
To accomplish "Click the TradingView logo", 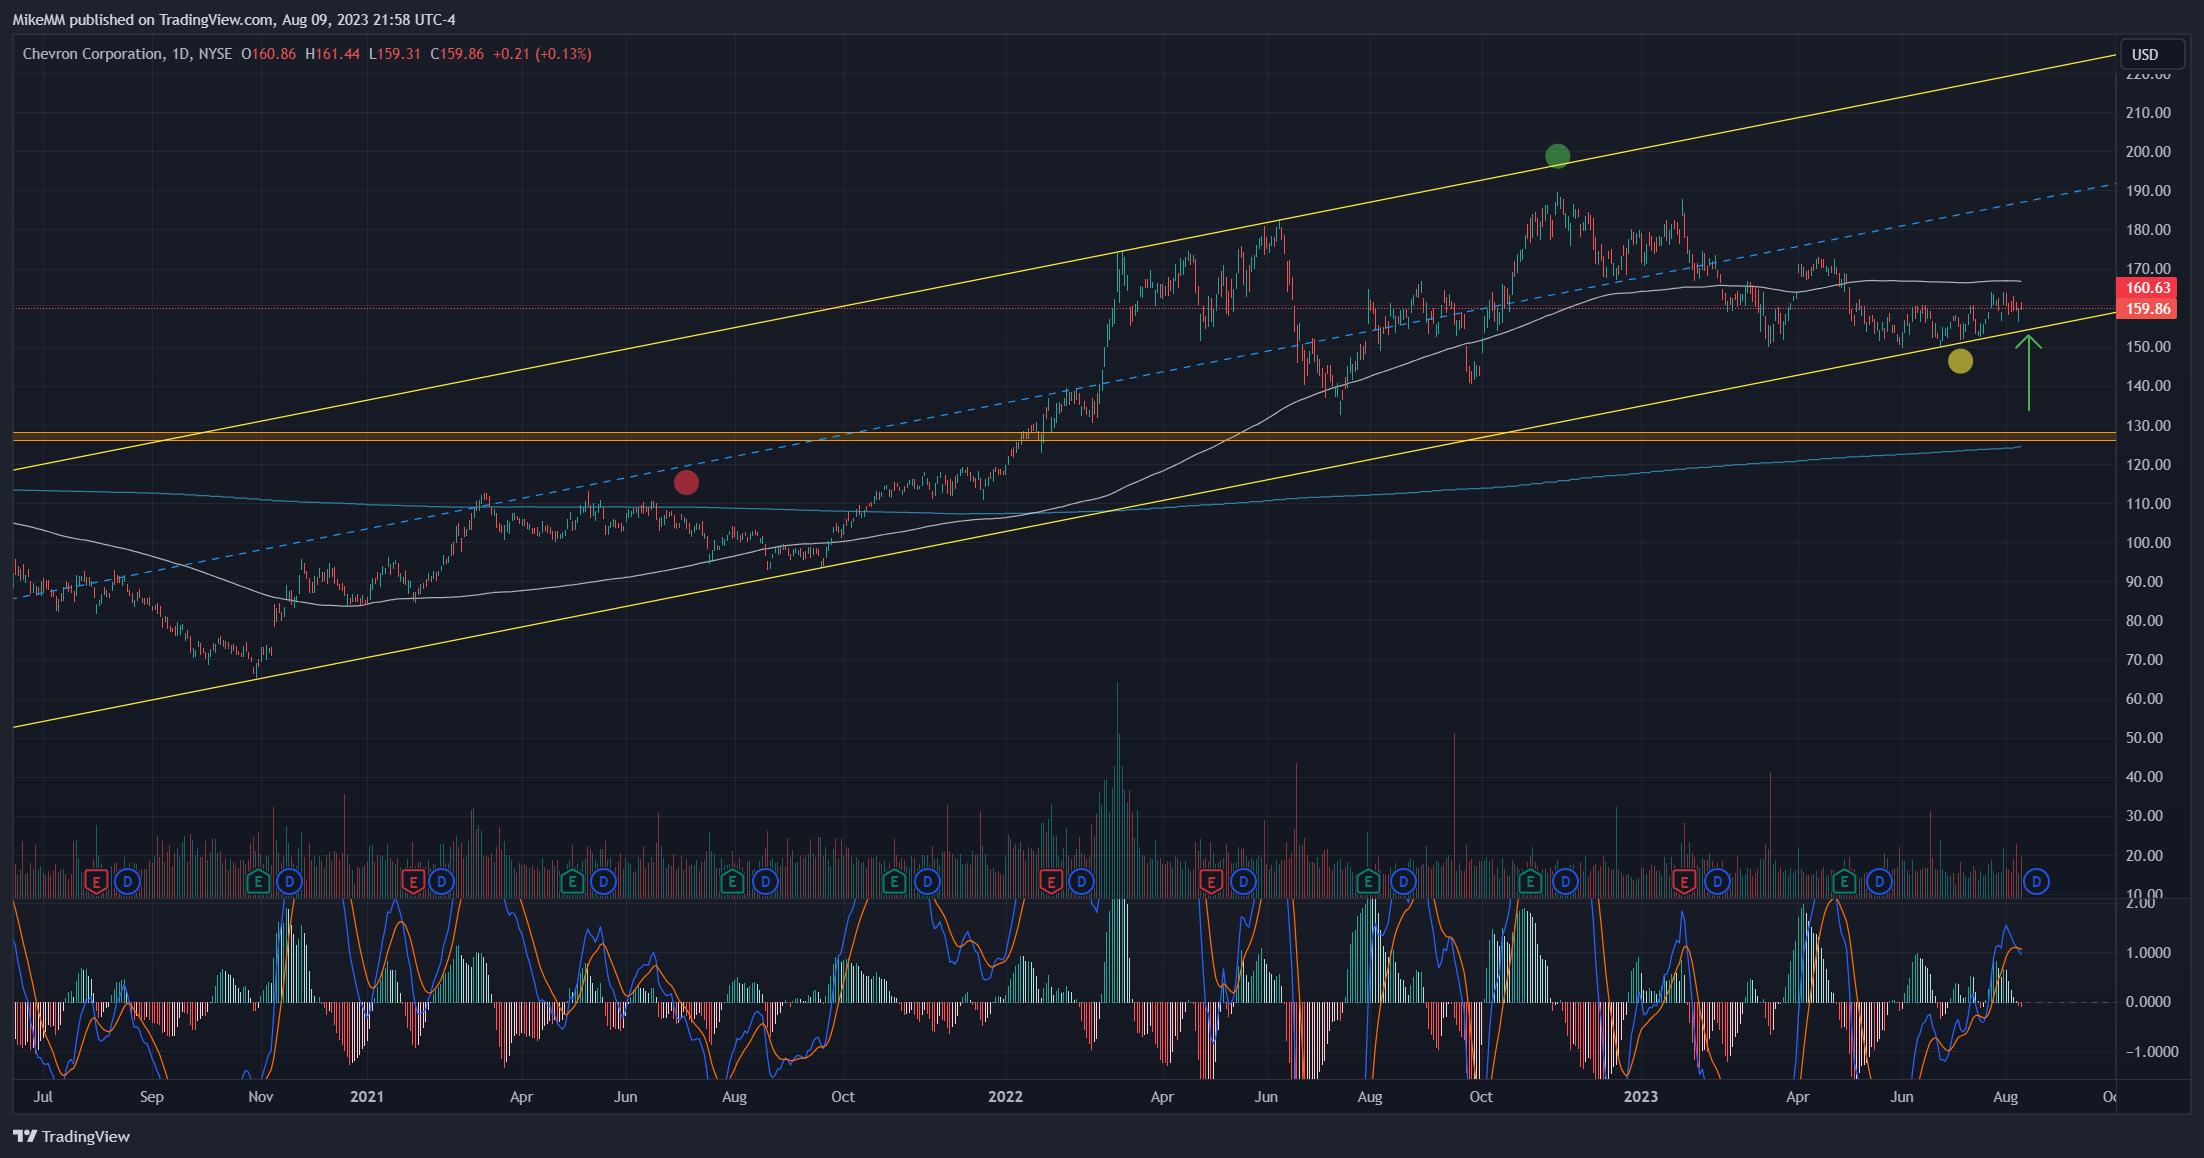I will (72, 1136).
